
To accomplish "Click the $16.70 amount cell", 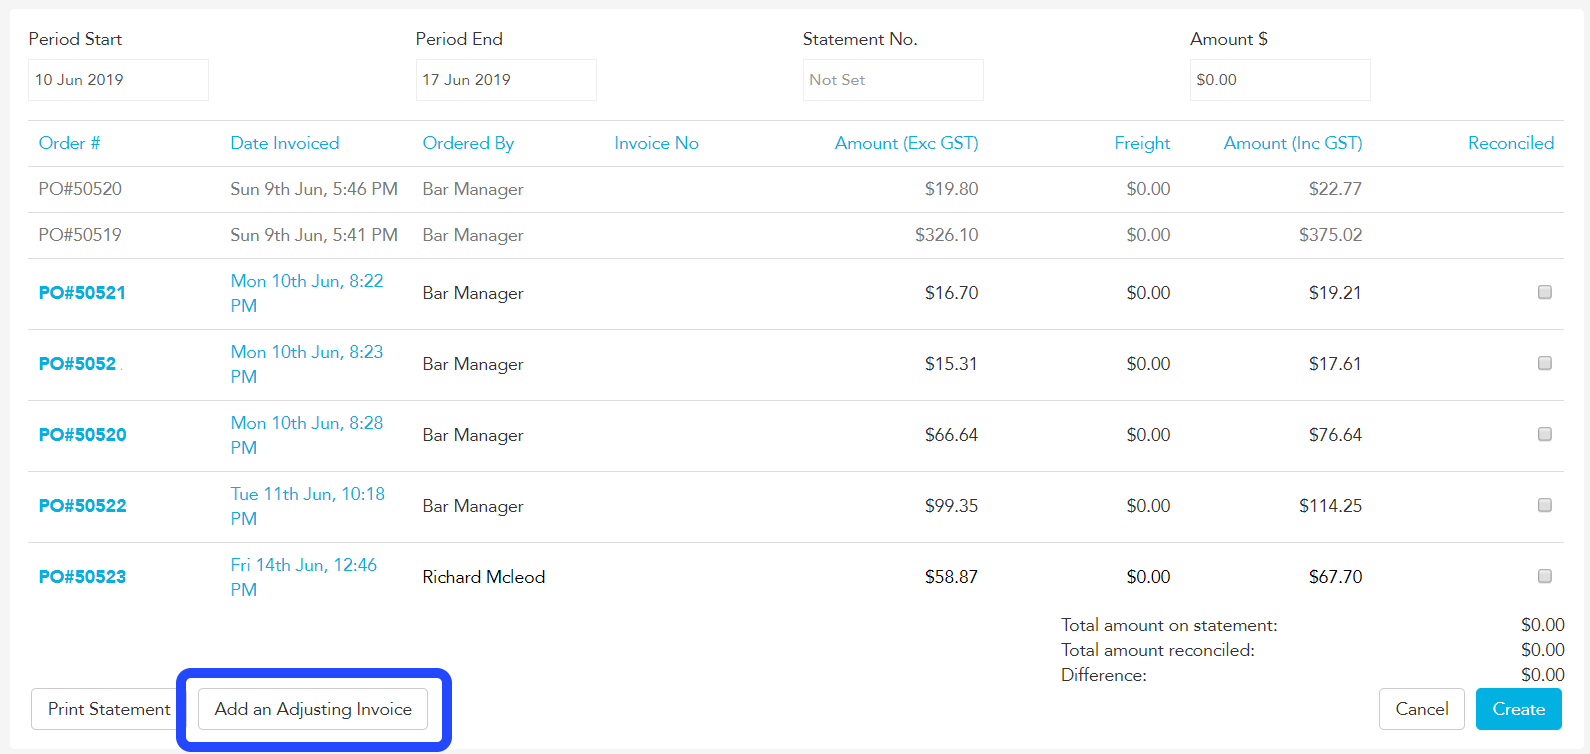I will click(951, 293).
